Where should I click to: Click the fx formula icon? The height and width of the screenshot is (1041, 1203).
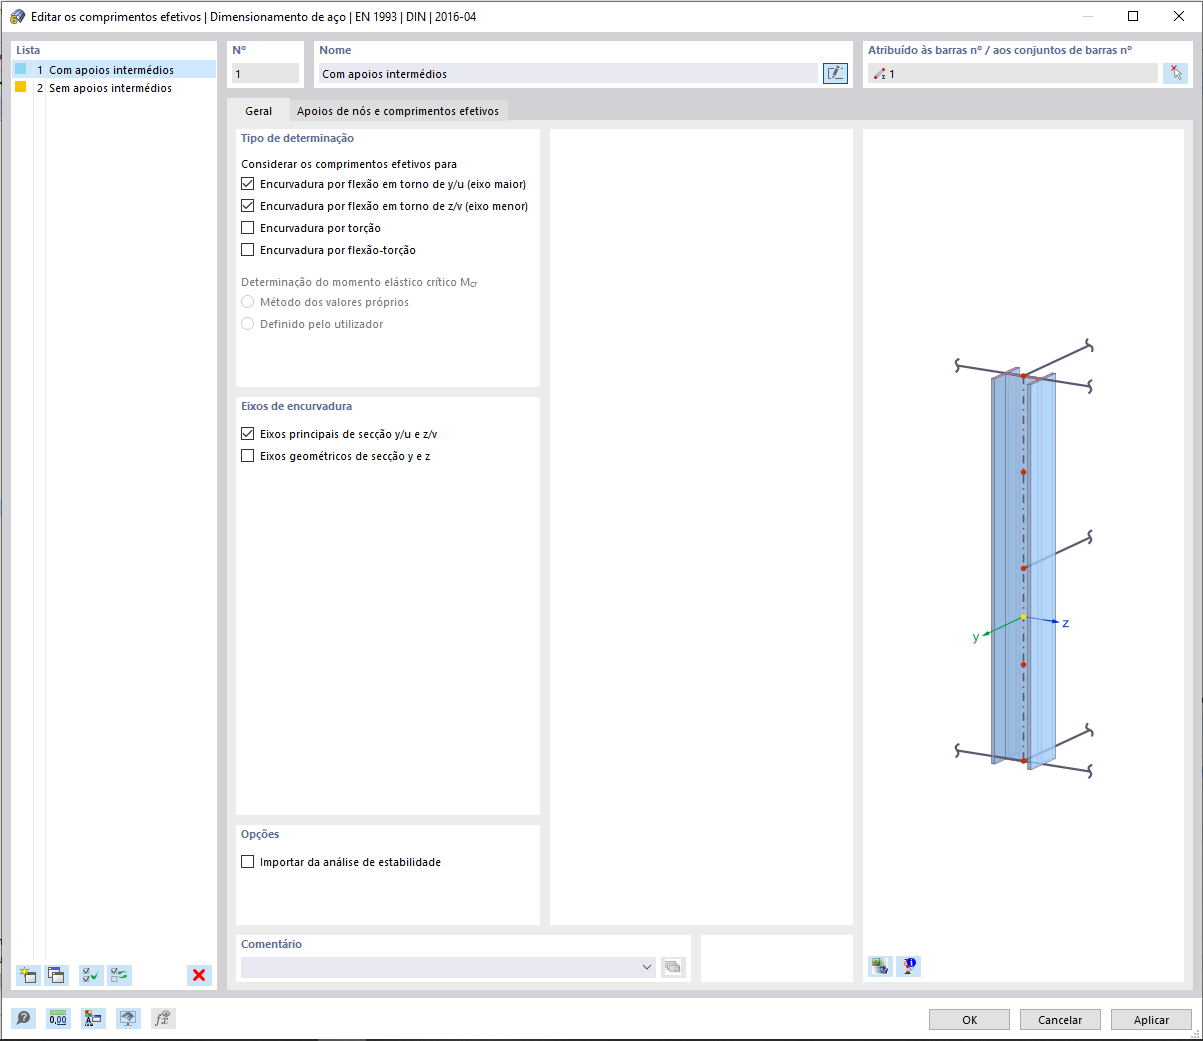(x=163, y=1018)
